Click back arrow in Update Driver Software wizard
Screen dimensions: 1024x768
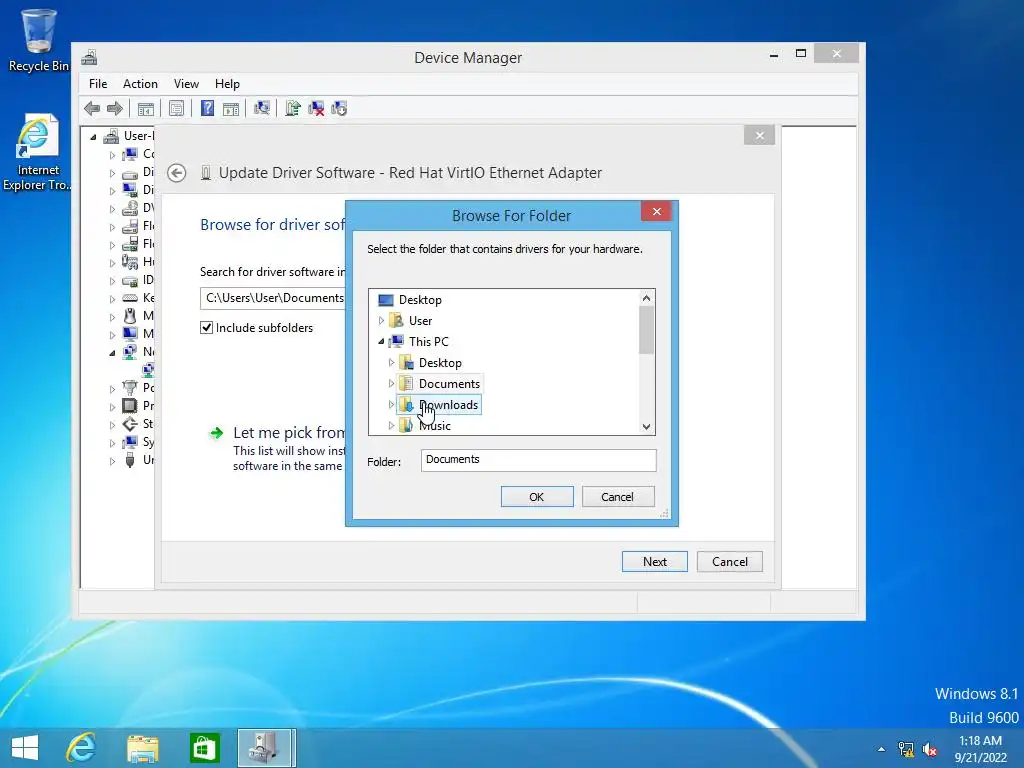coord(176,173)
